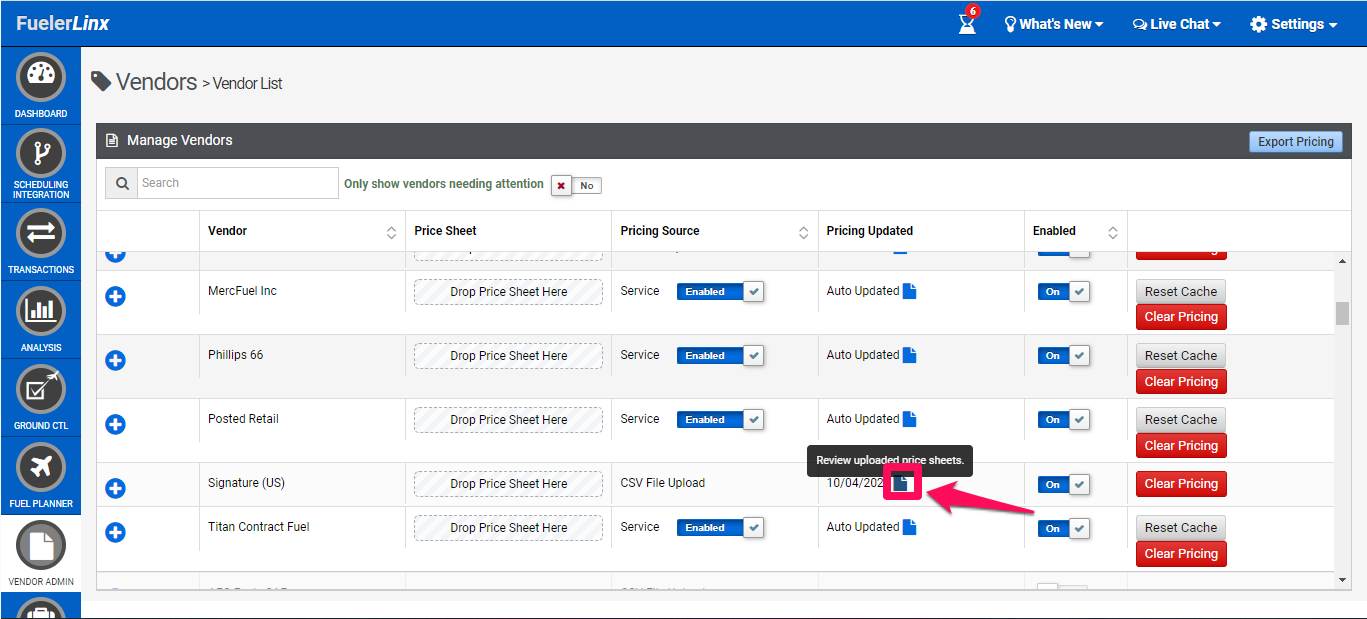The height and width of the screenshot is (619, 1367).
Task: Open the Fuel Planner sidebar icon
Action: click(x=41, y=467)
